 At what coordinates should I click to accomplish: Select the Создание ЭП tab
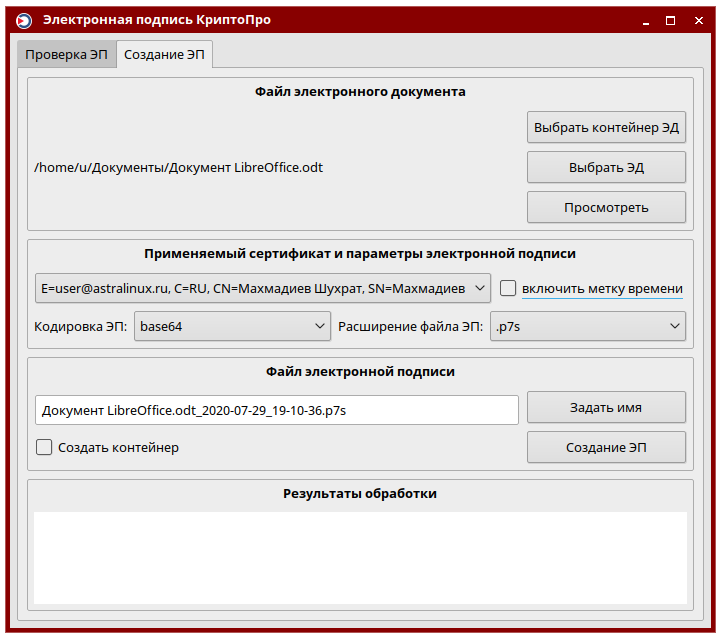(x=164, y=55)
